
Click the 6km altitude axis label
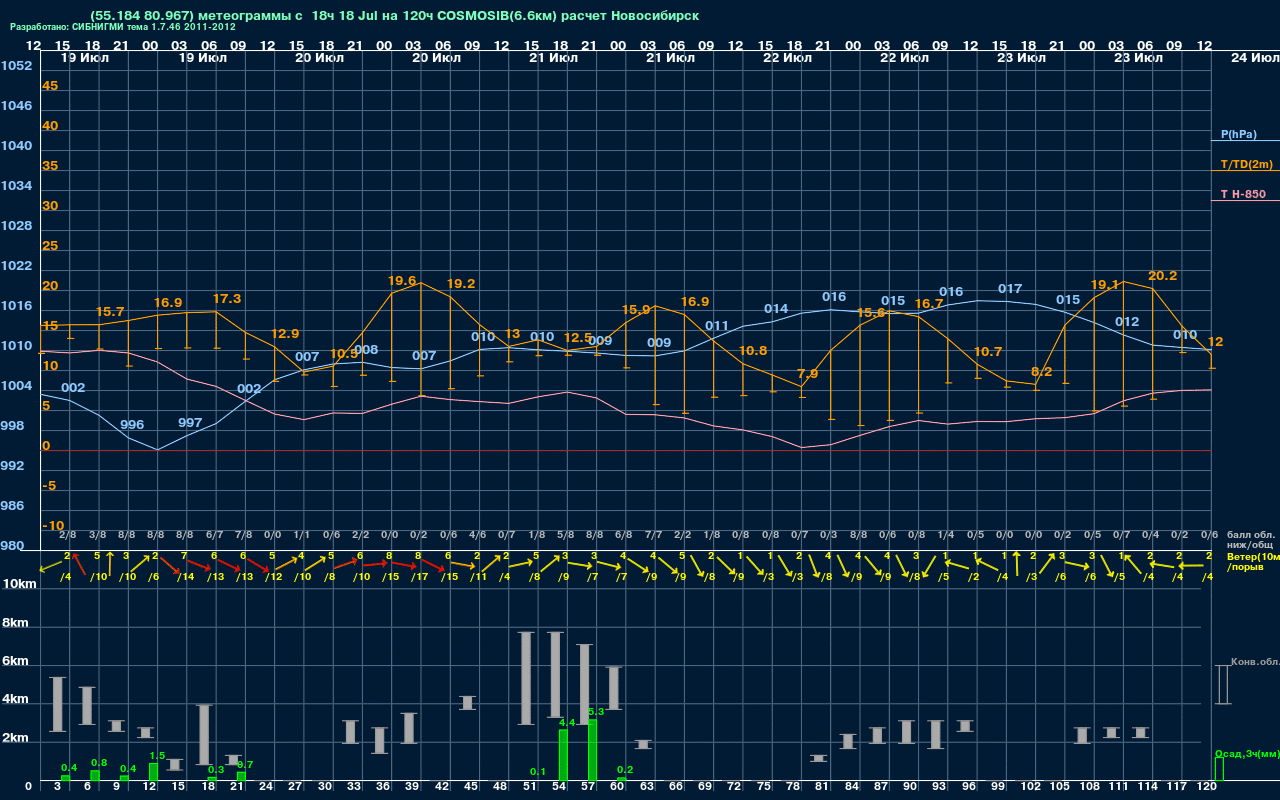pyautogui.click(x=13, y=662)
